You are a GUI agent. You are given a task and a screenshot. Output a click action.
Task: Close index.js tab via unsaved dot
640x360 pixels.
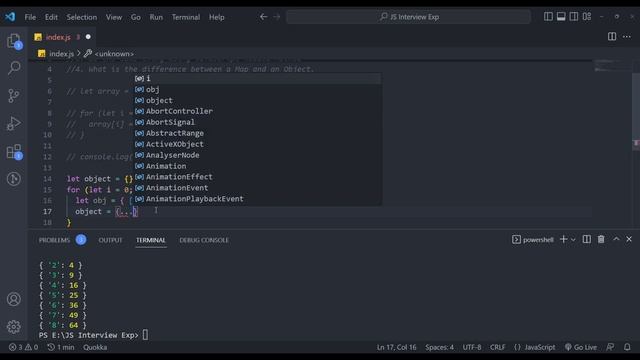pos(88,37)
